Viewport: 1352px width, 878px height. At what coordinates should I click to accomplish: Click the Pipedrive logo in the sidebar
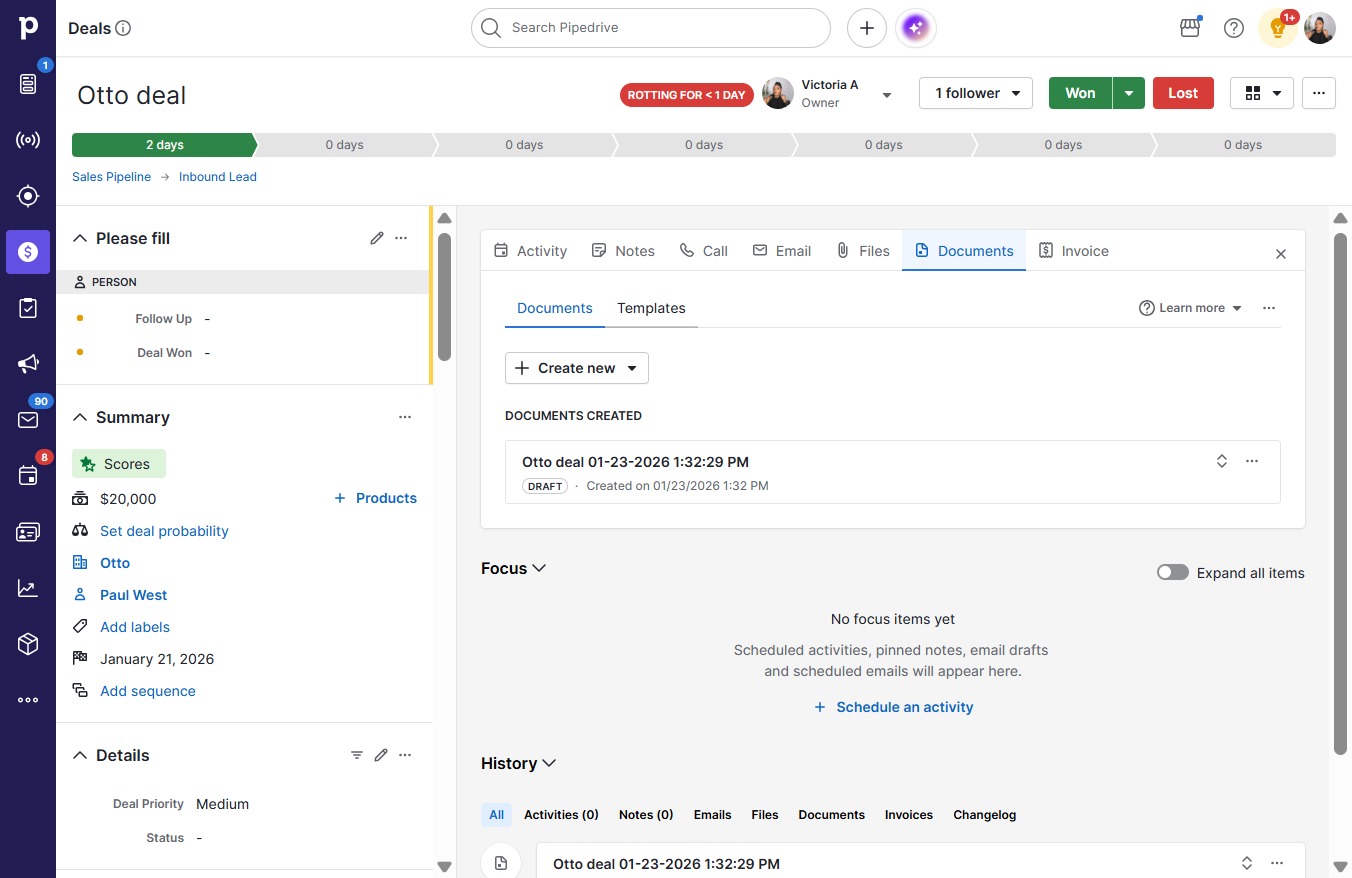point(28,28)
